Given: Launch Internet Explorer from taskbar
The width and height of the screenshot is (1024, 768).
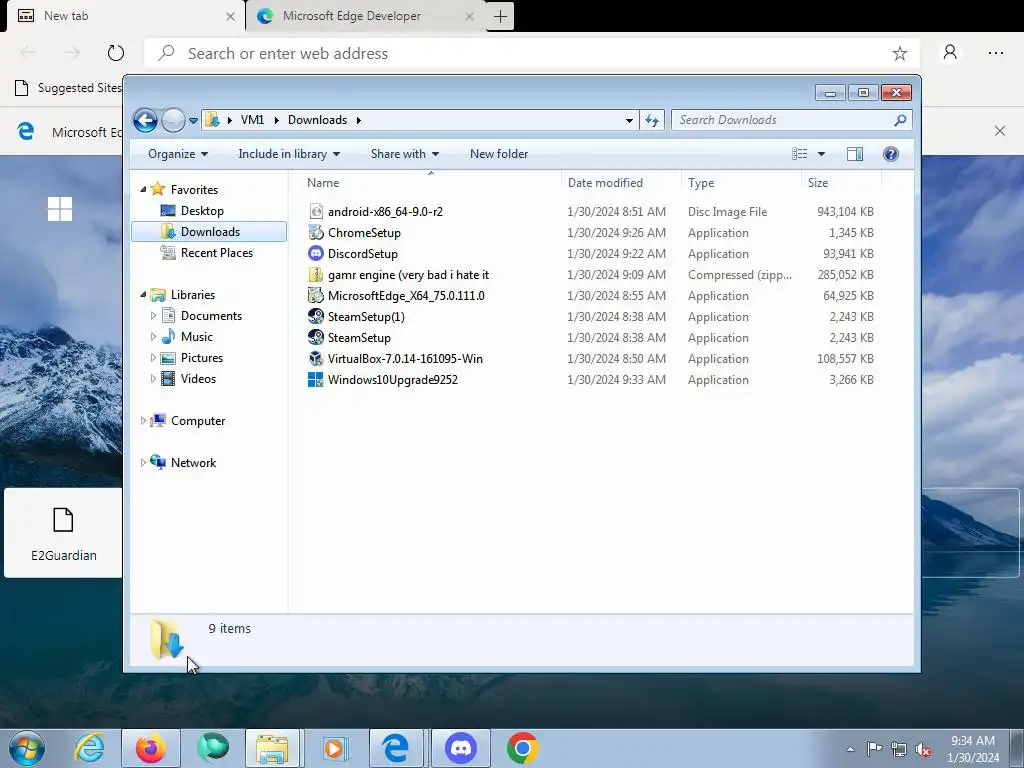Looking at the screenshot, I should point(89,748).
